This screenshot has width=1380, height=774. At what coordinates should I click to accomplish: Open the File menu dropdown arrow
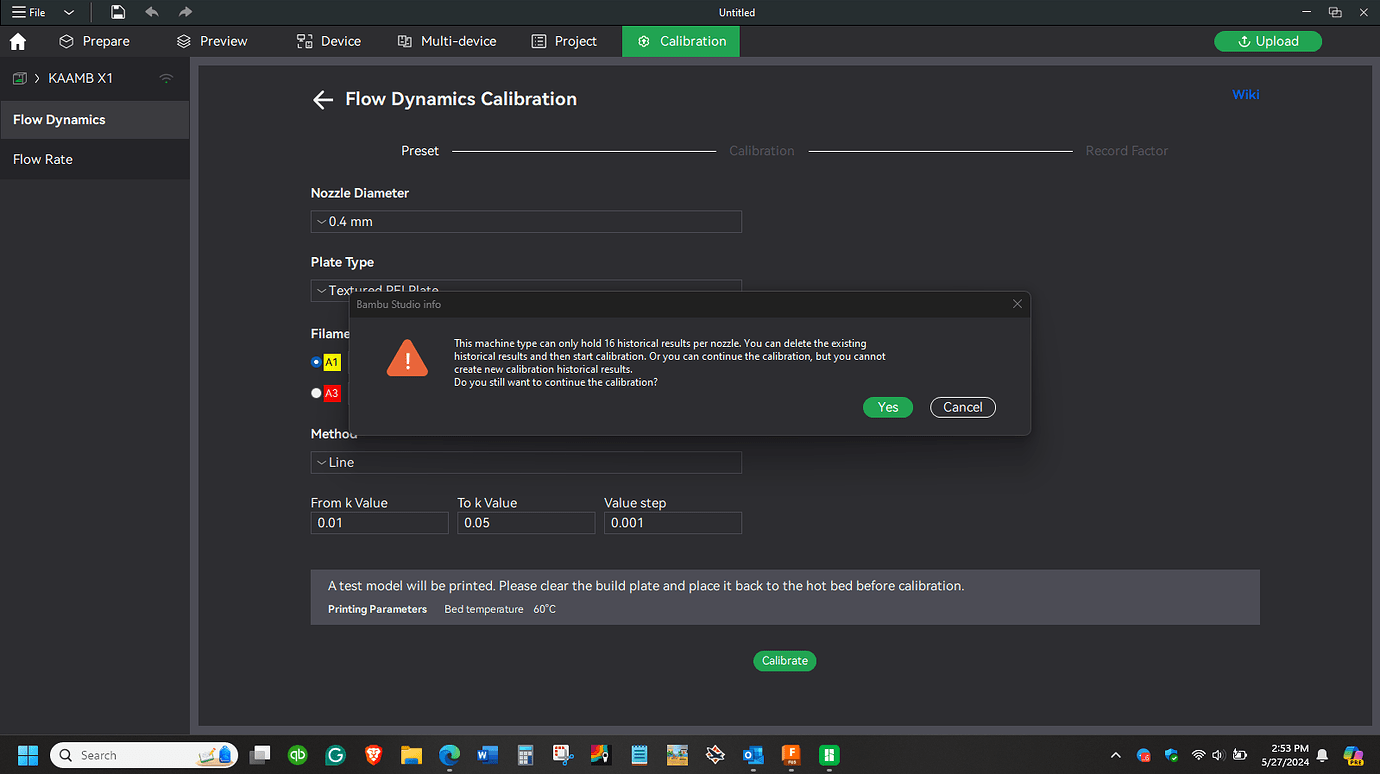point(69,13)
